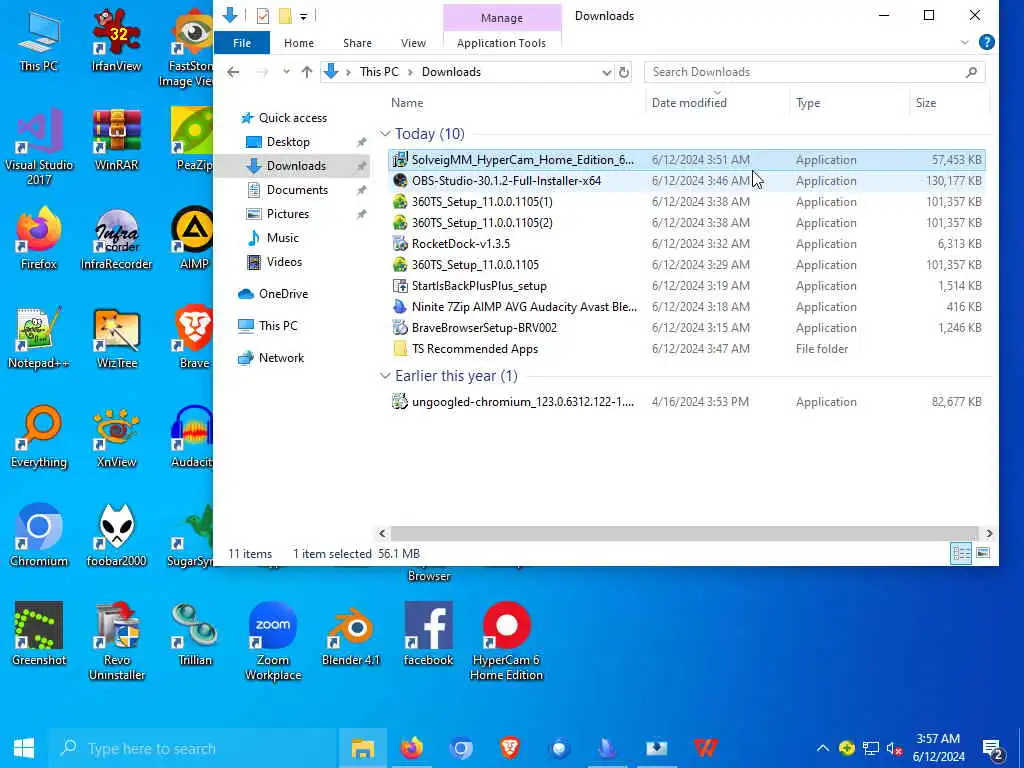Expand the ribbon with the chevron
The image size is (1024, 768).
pos(965,42)
